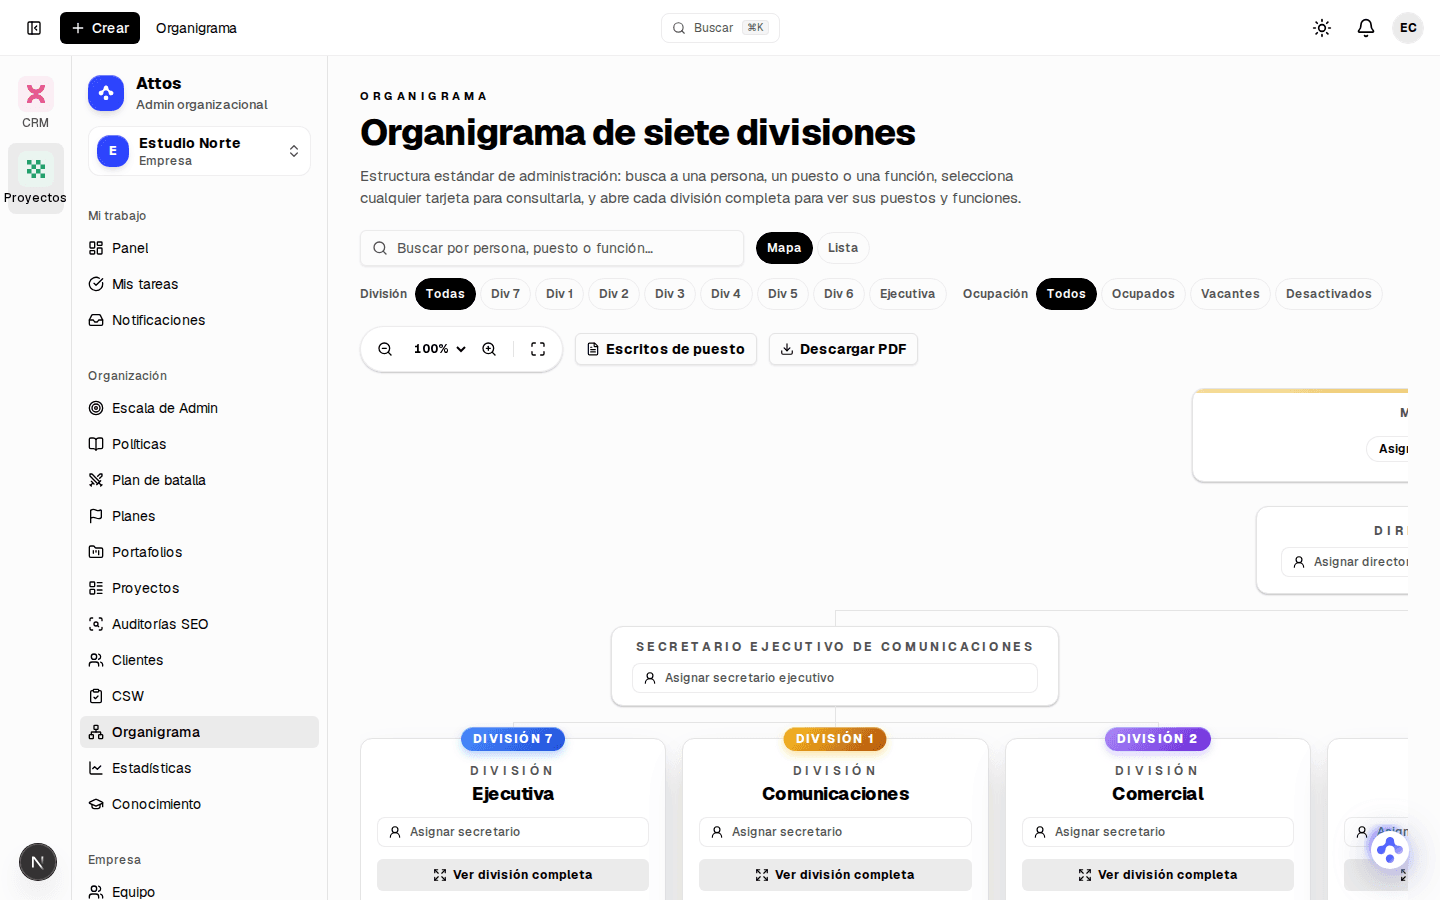Viewport: 1440px width, 900px height.
Task: Open Auditorías SEO
Action: pyautogui.click(x=199, y=624)
